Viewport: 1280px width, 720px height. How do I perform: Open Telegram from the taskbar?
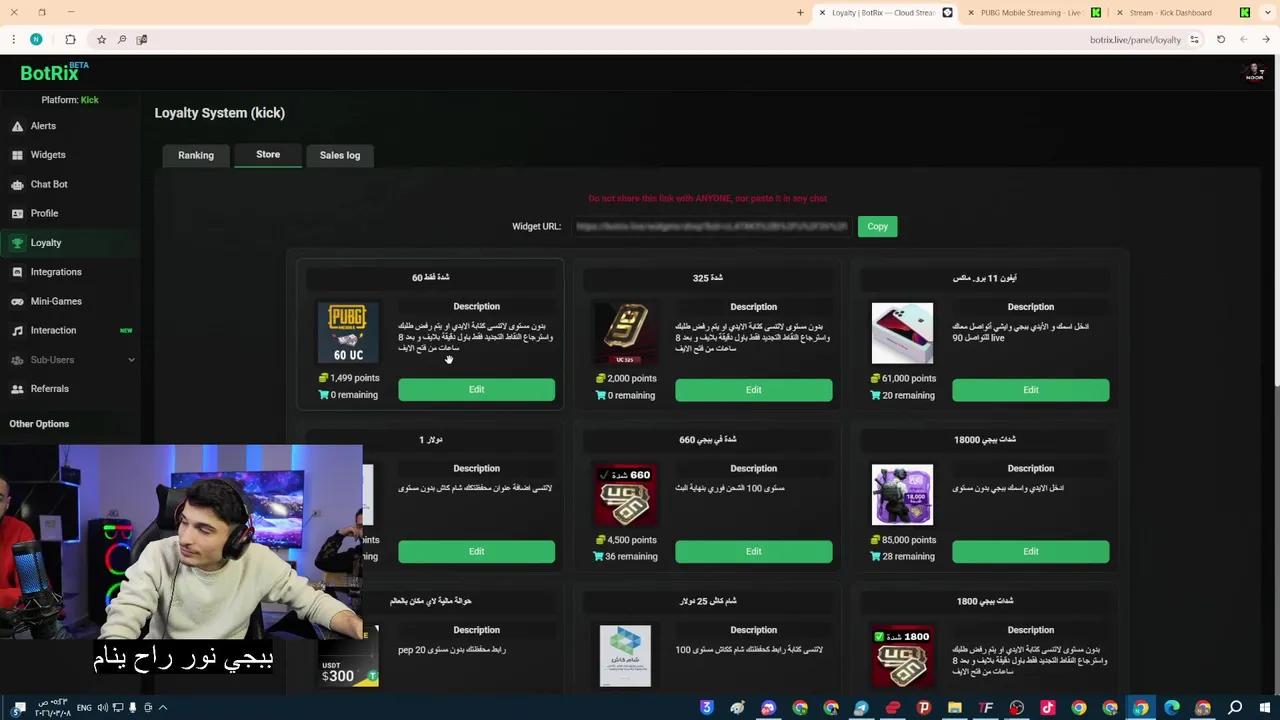click(861, 708)
